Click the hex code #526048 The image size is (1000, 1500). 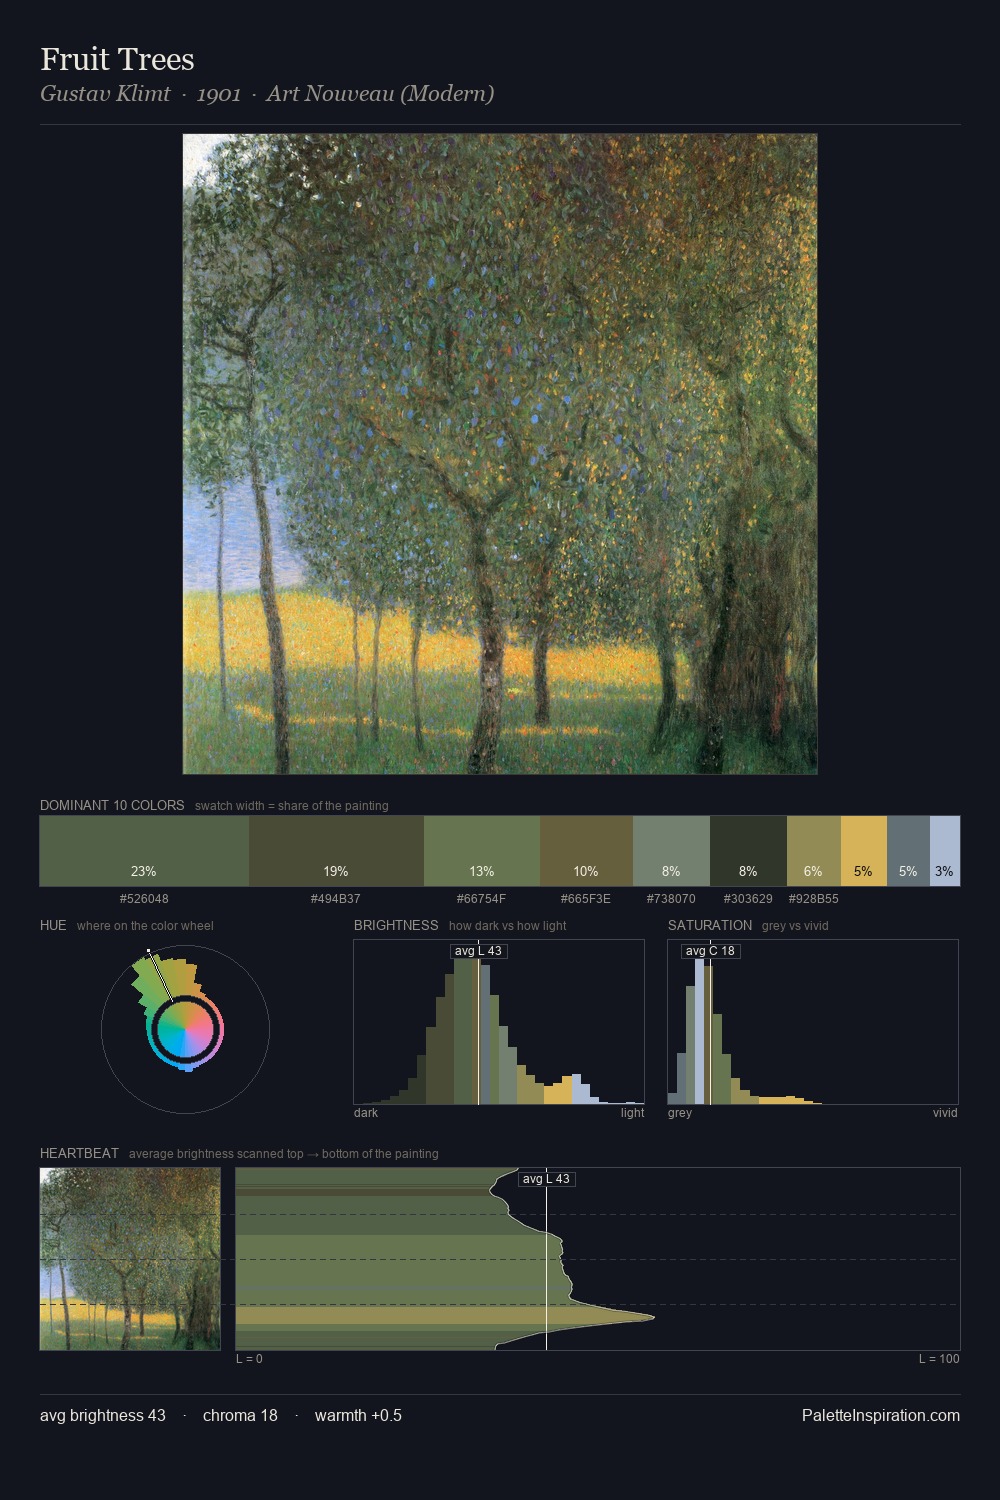point(144,899)
